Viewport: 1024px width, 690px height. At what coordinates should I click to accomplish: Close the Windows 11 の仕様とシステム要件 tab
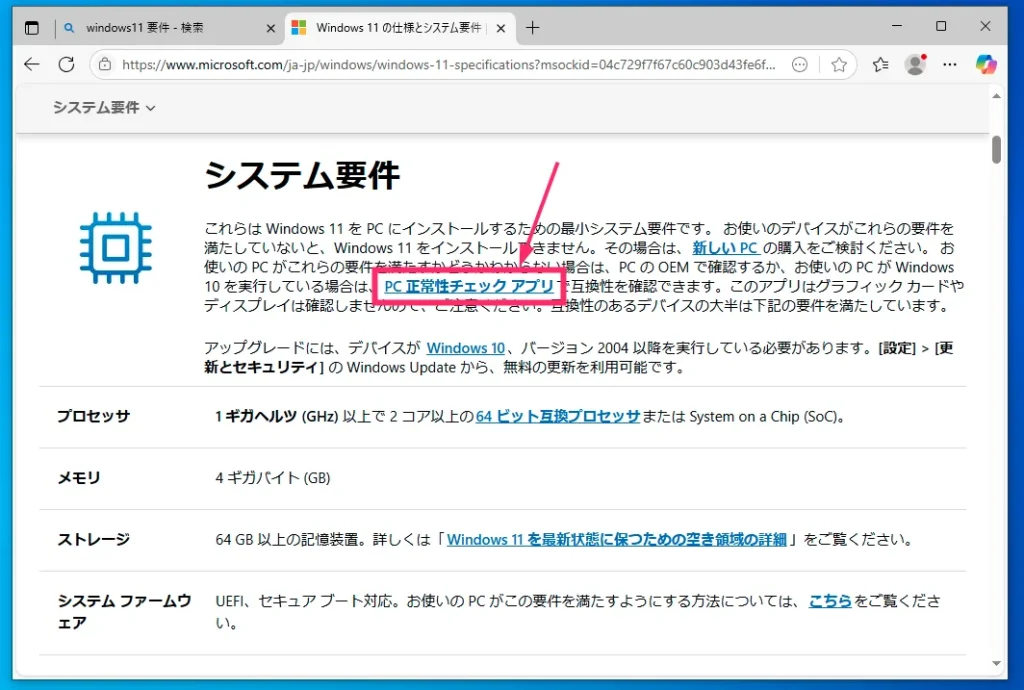tap(501, 28)
